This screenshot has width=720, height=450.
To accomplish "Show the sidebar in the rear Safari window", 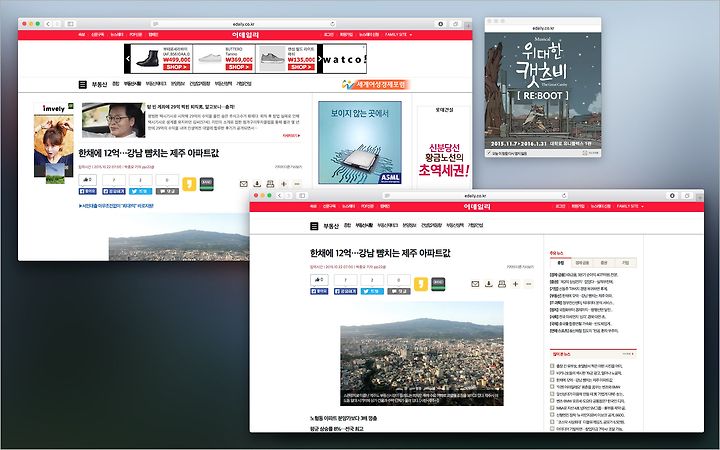I will [71, 24].
